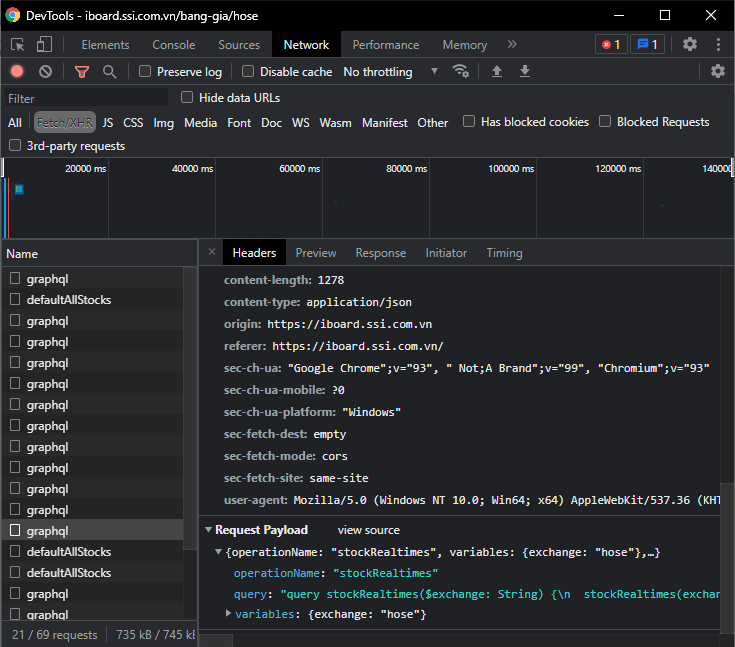
Task: Show the error count badge
Action: (611, 45)
